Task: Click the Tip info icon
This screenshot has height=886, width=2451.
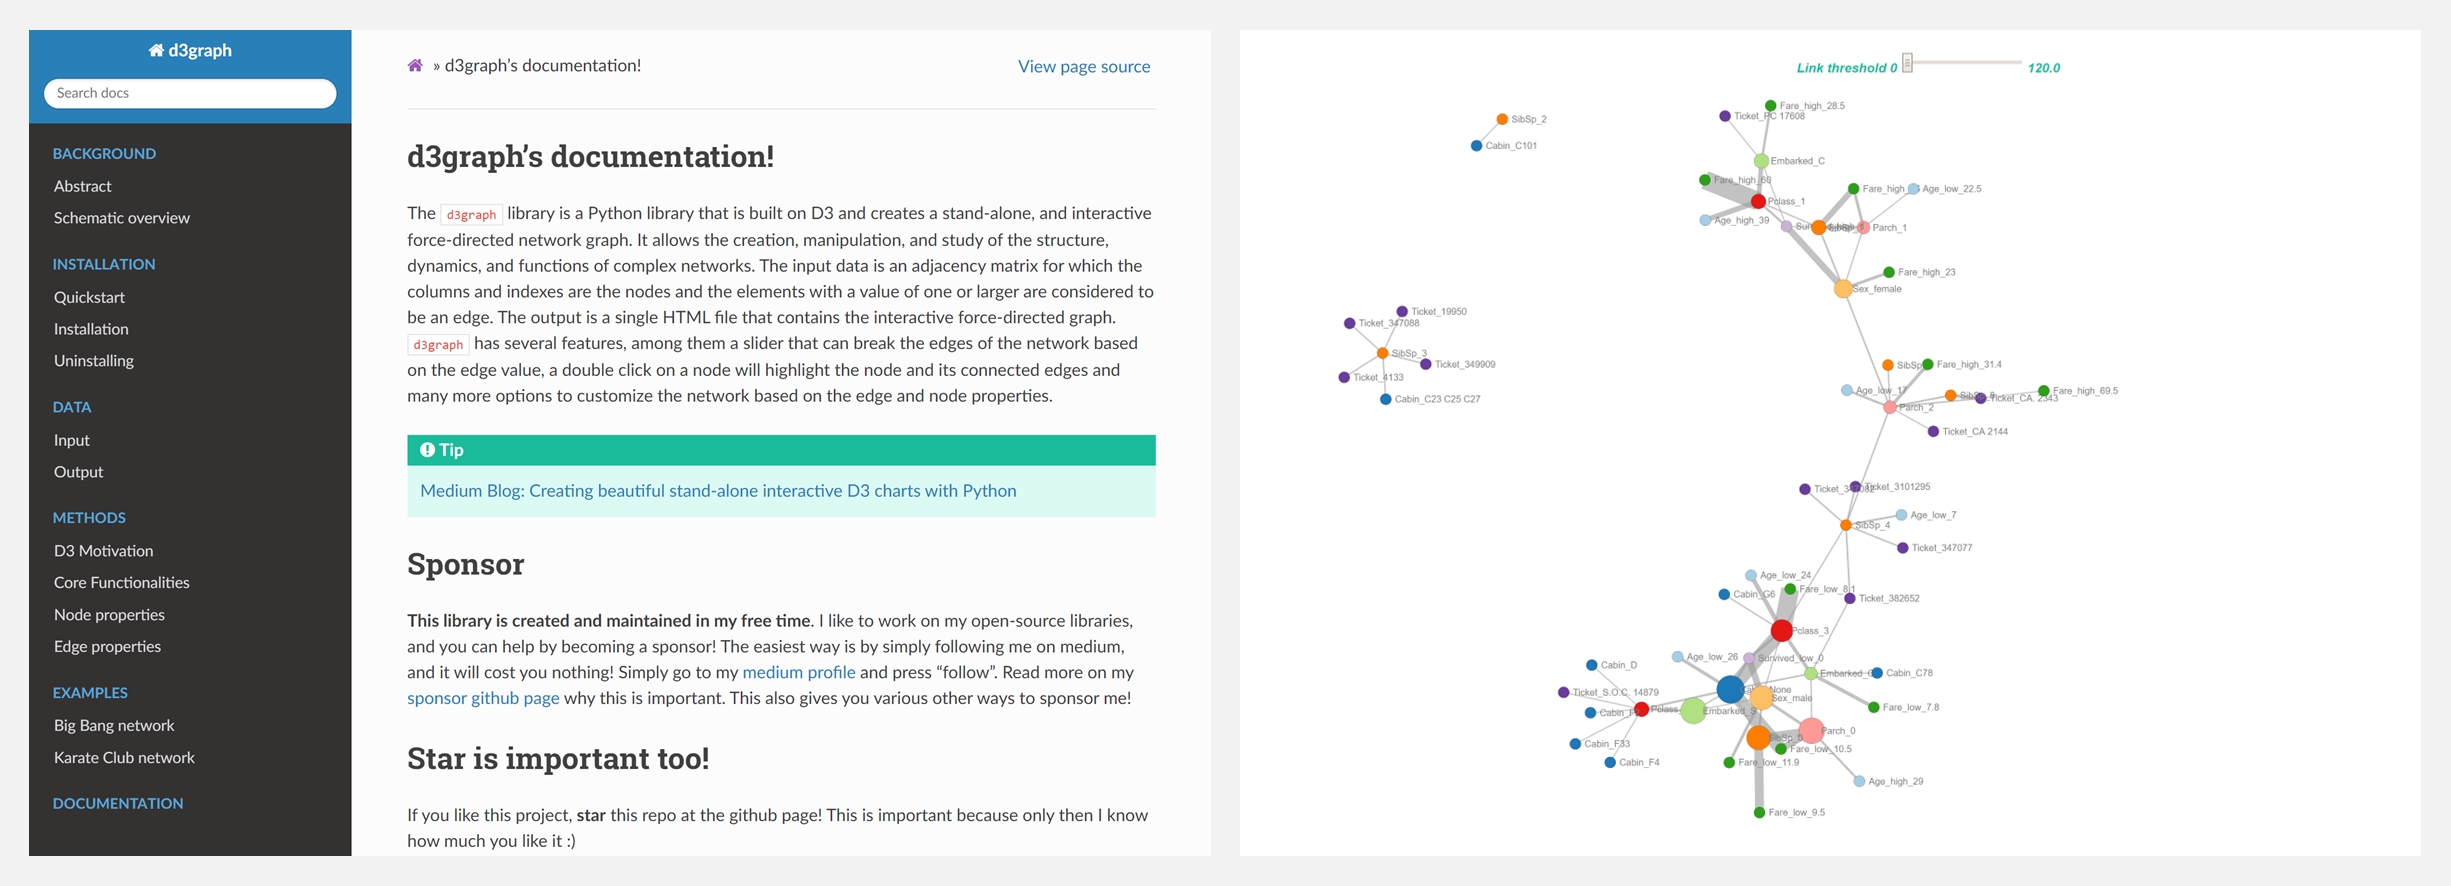Action: pos(427,450)
